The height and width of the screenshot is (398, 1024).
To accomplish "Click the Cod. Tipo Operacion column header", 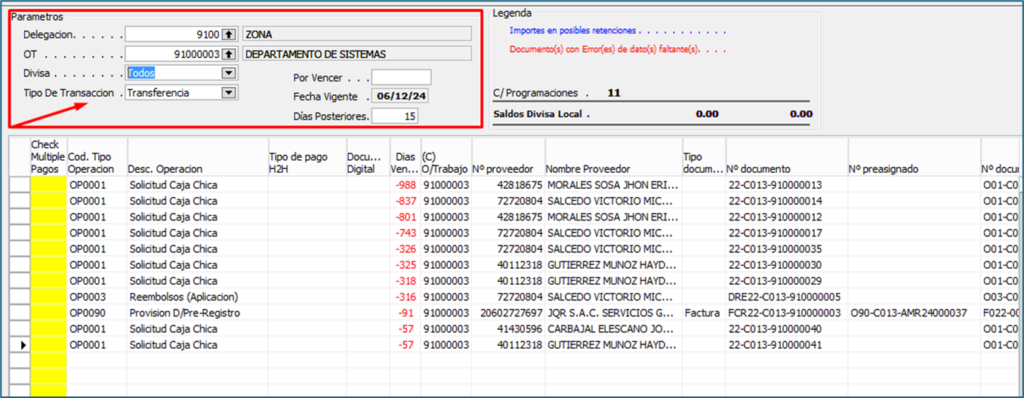I will (97, 157).
